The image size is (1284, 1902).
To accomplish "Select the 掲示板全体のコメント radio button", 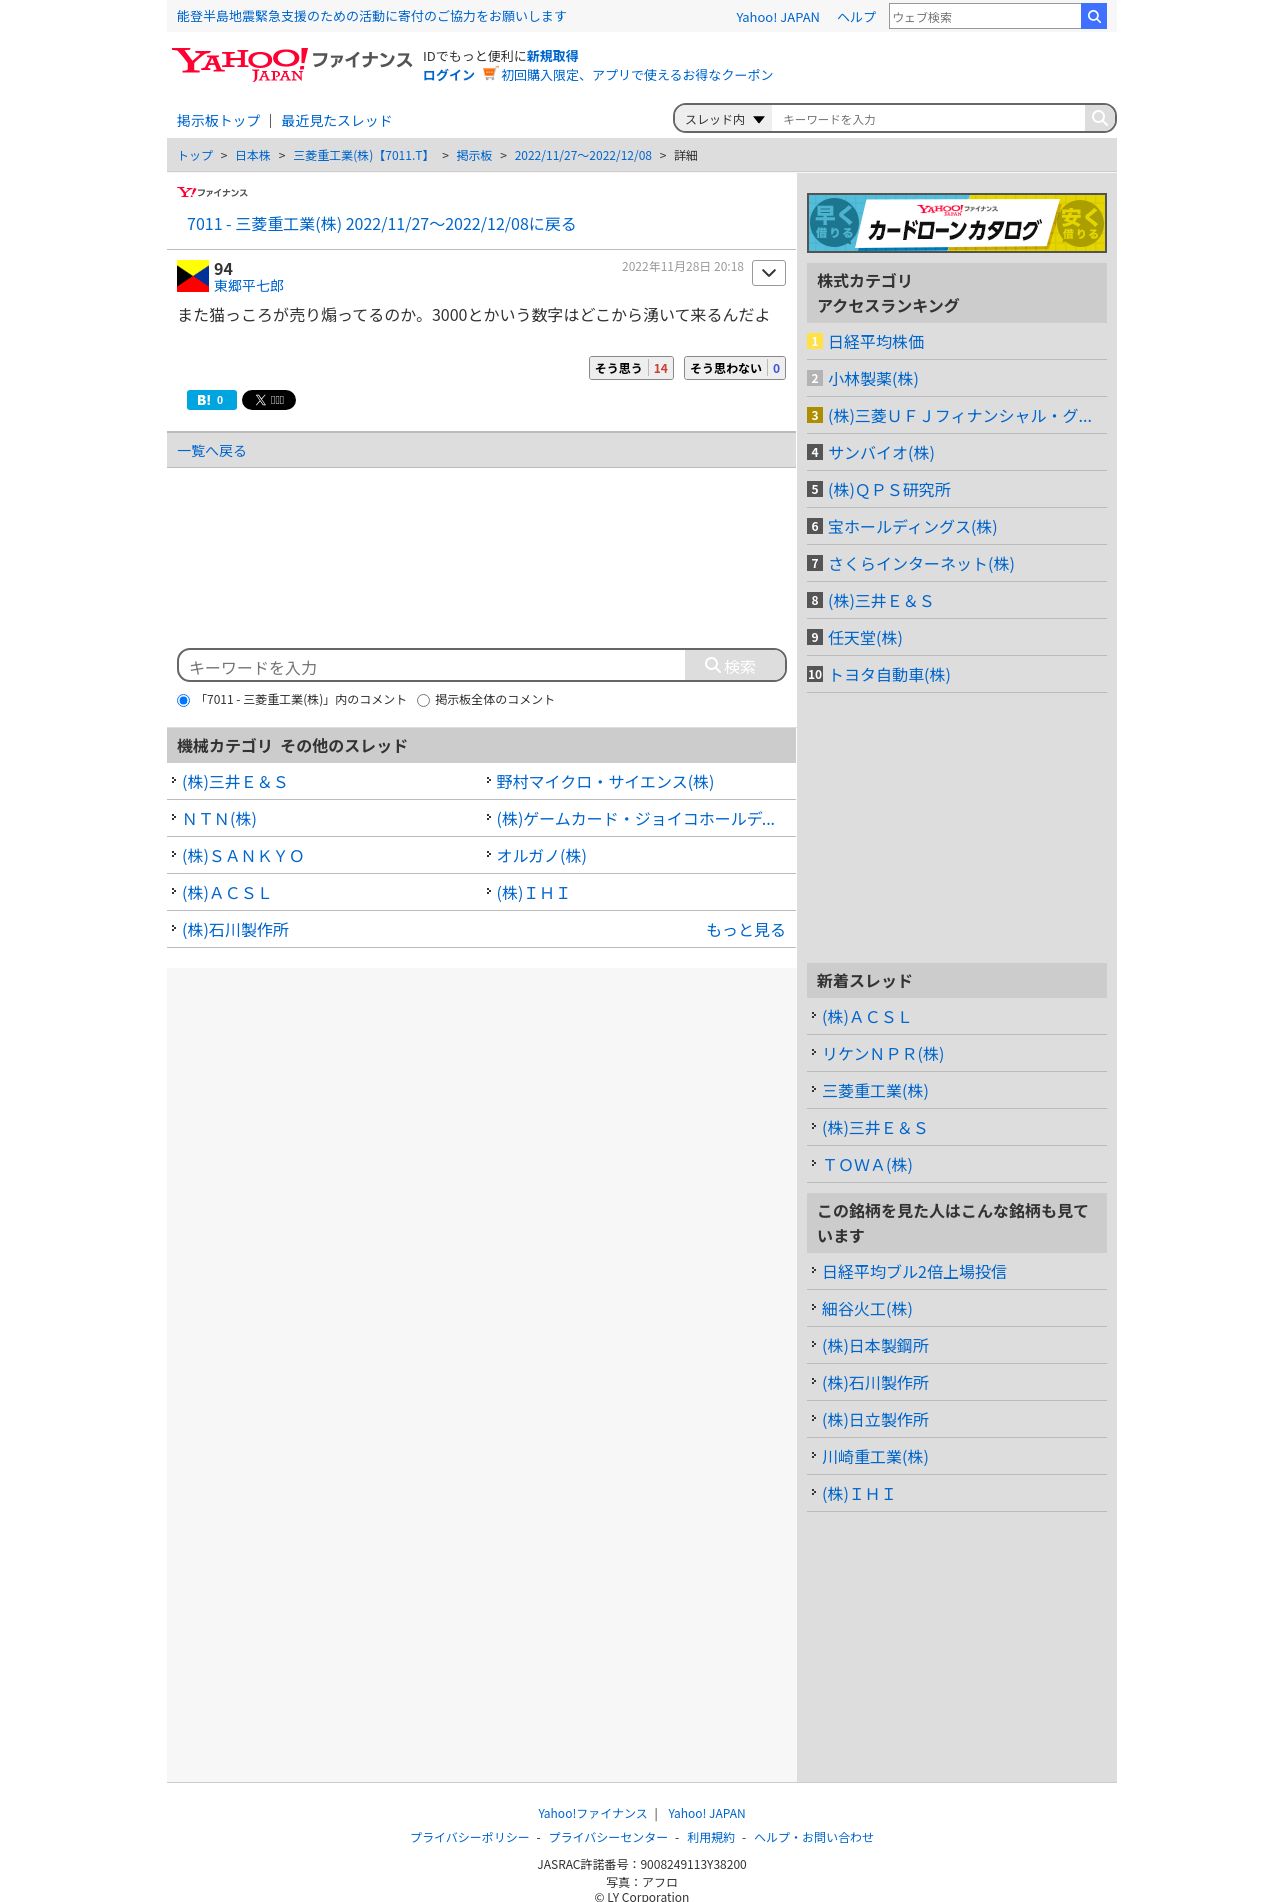I will point(423,700).
